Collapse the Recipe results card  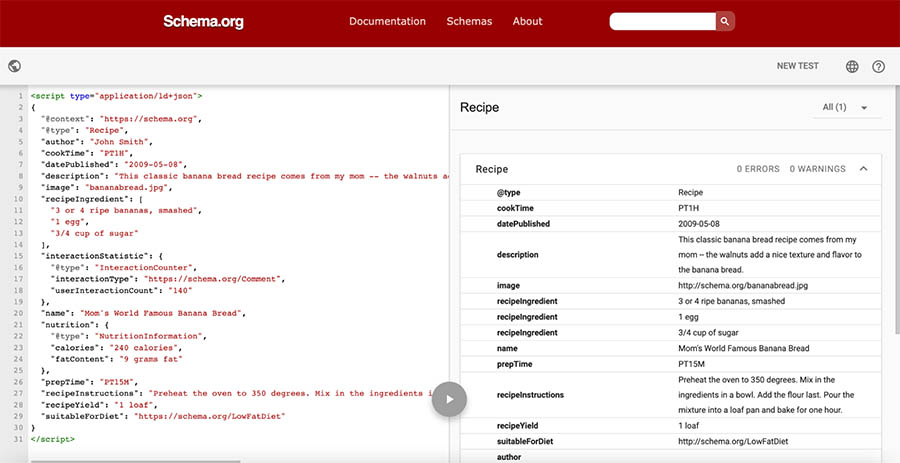[864, 169]
